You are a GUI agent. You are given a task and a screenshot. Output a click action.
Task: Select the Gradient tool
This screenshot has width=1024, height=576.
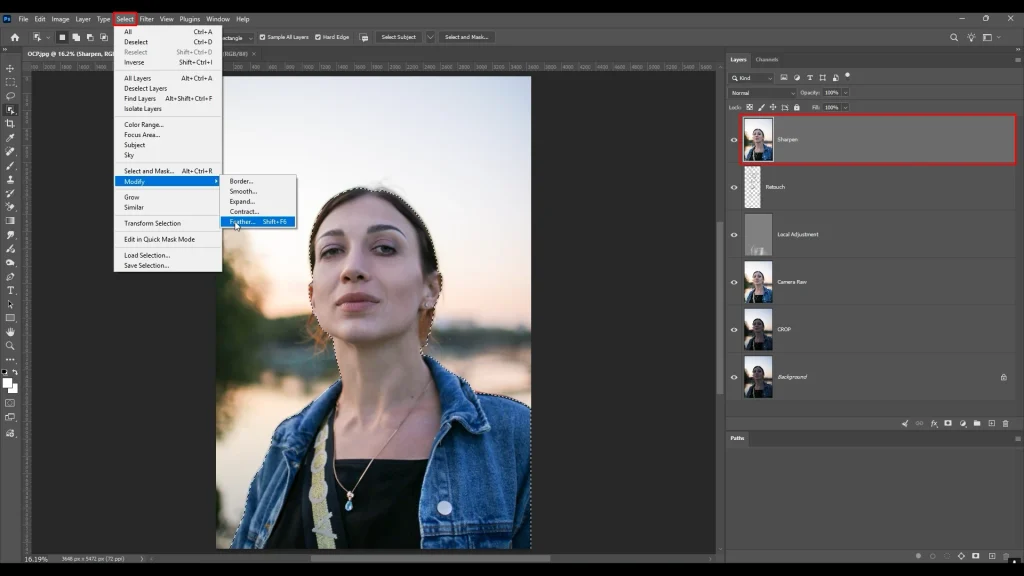click(10, 221)
